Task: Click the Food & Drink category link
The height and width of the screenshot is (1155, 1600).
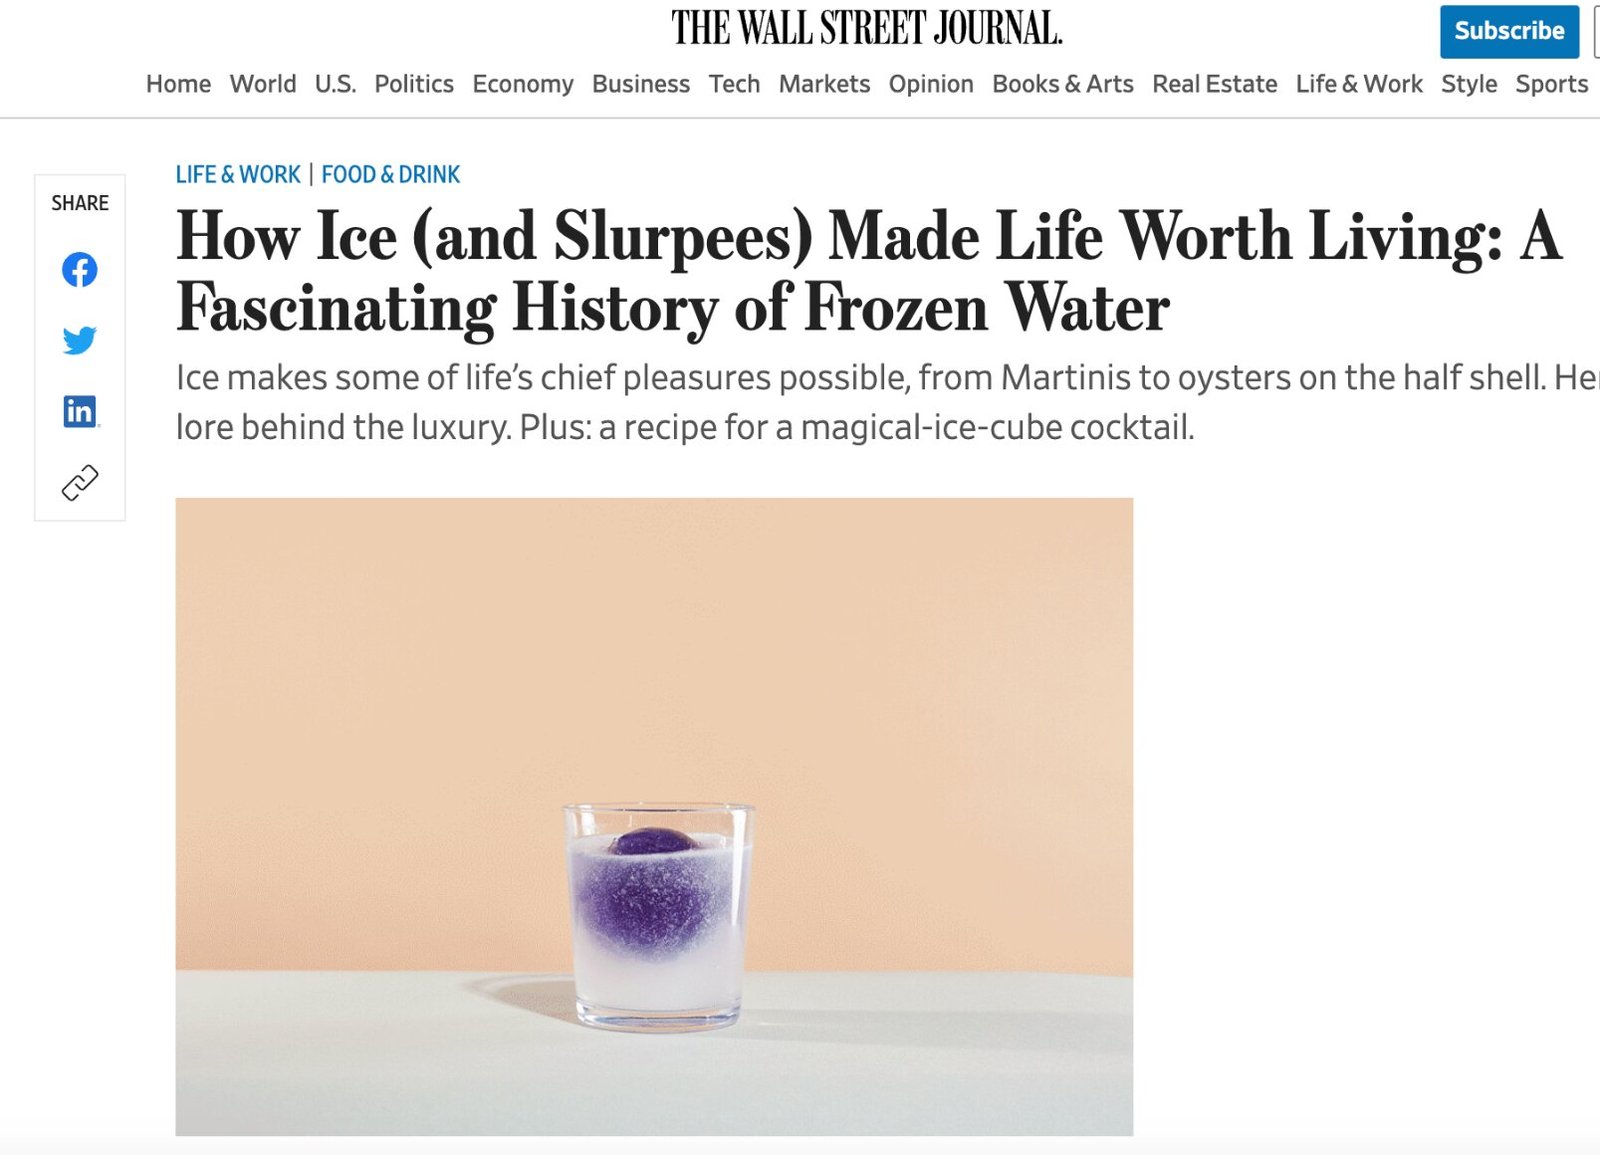Action: coord(391,175)
